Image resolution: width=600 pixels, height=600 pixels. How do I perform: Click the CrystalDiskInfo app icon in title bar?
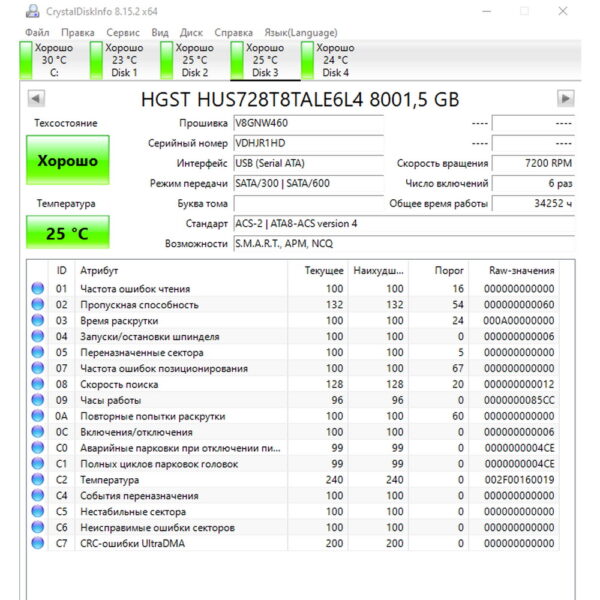click(33, 11)
